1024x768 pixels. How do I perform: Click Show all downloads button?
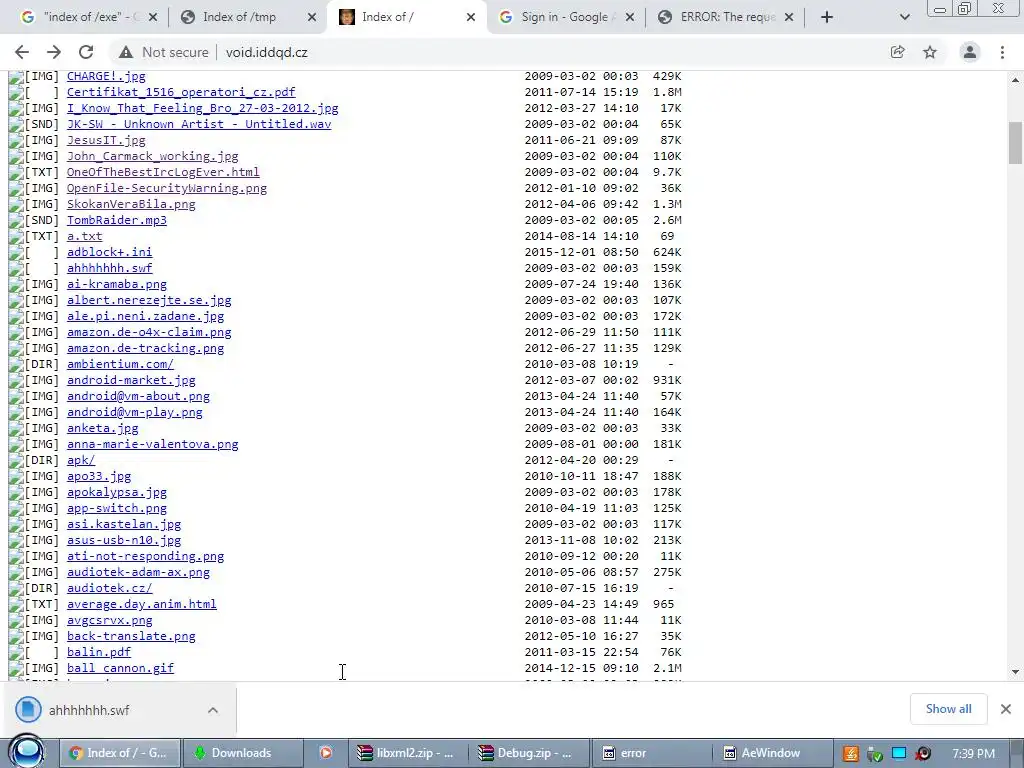pyautogui.click(x=948, y=709)
